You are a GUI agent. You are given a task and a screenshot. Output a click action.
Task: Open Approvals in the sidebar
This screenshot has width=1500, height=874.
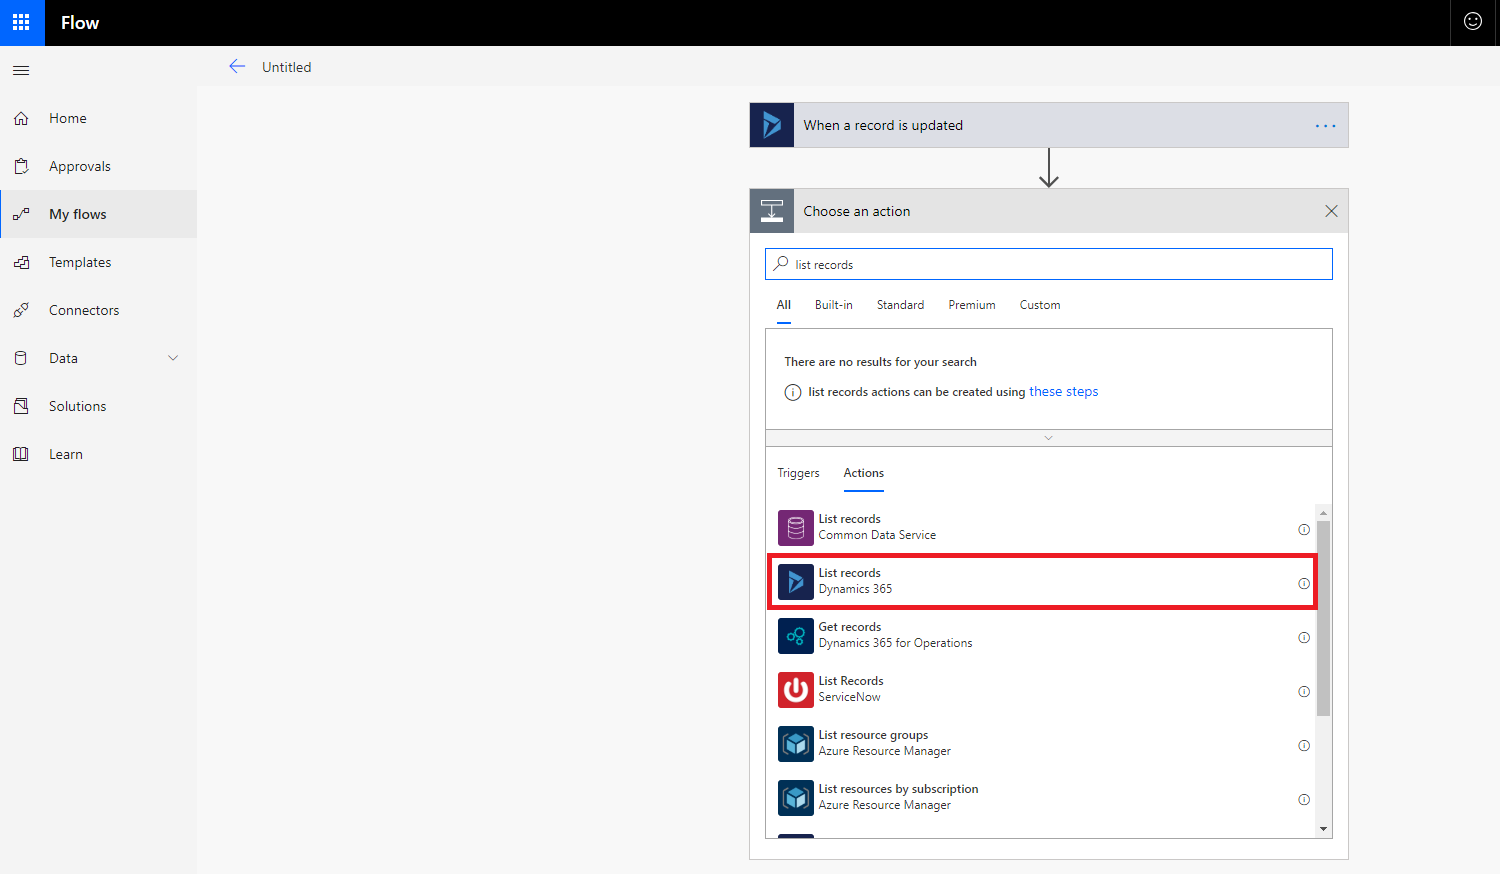pyautogui.click(x=99, y=166)
